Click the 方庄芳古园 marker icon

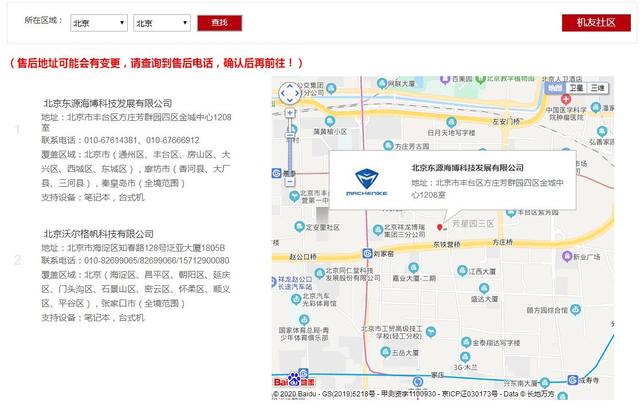tap(388, 146)
